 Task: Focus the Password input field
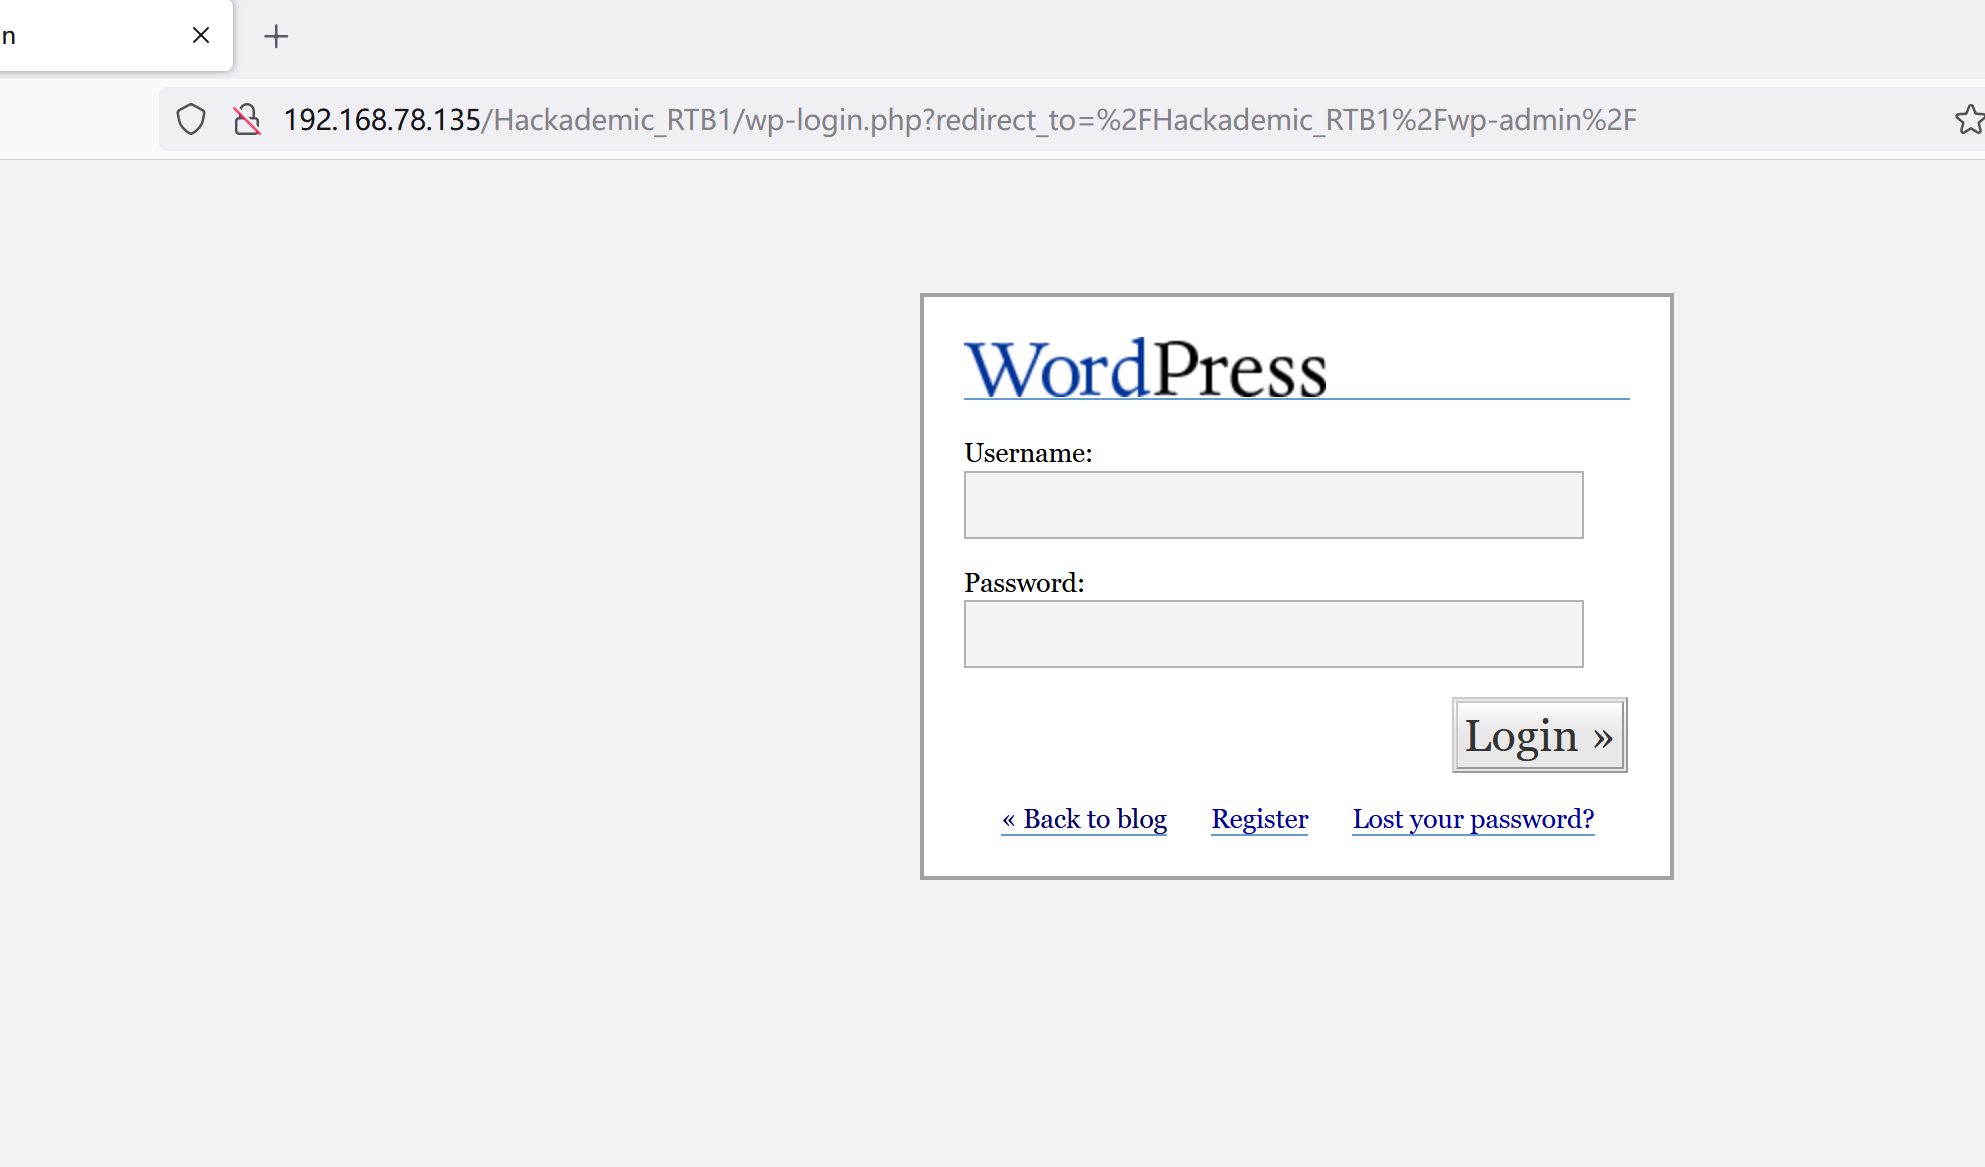coord(1273,634)
